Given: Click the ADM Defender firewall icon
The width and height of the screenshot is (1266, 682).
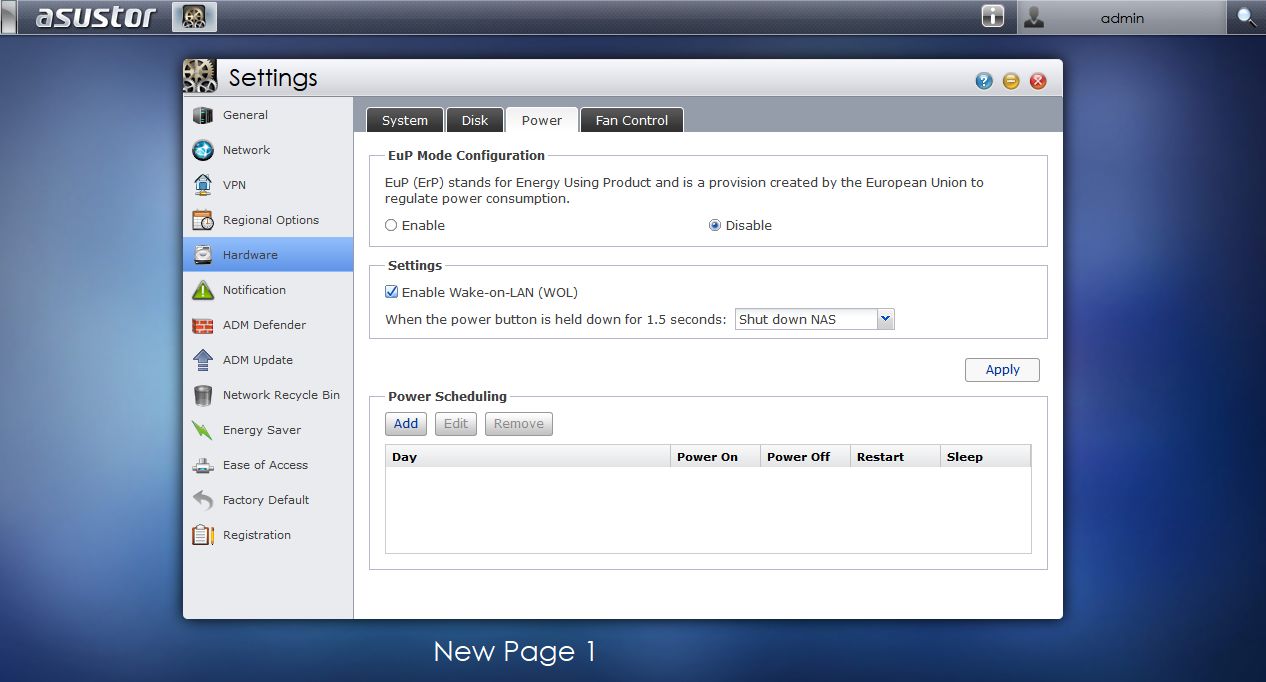Looking at the screenshot, I should [x=203, y=325].
